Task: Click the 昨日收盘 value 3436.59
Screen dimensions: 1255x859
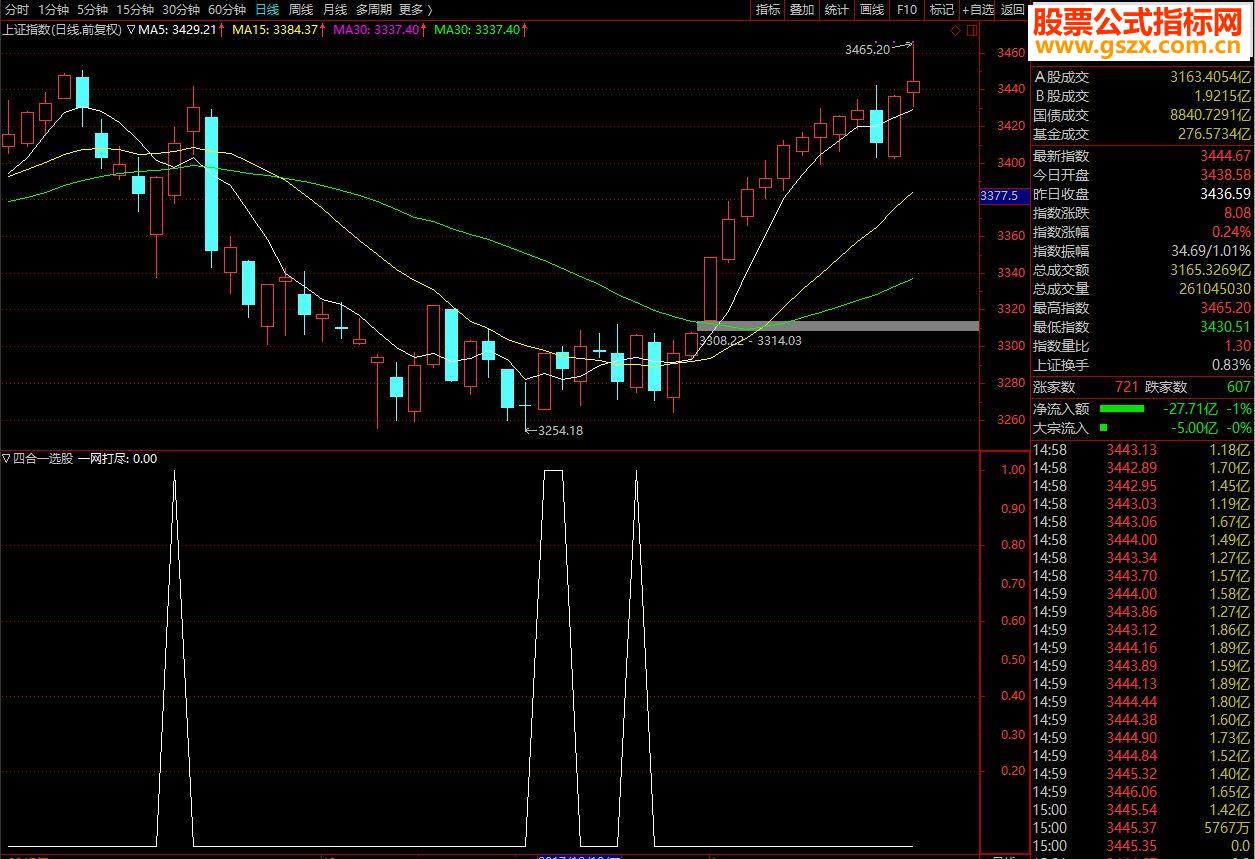Action: [x=1224, y=194]
